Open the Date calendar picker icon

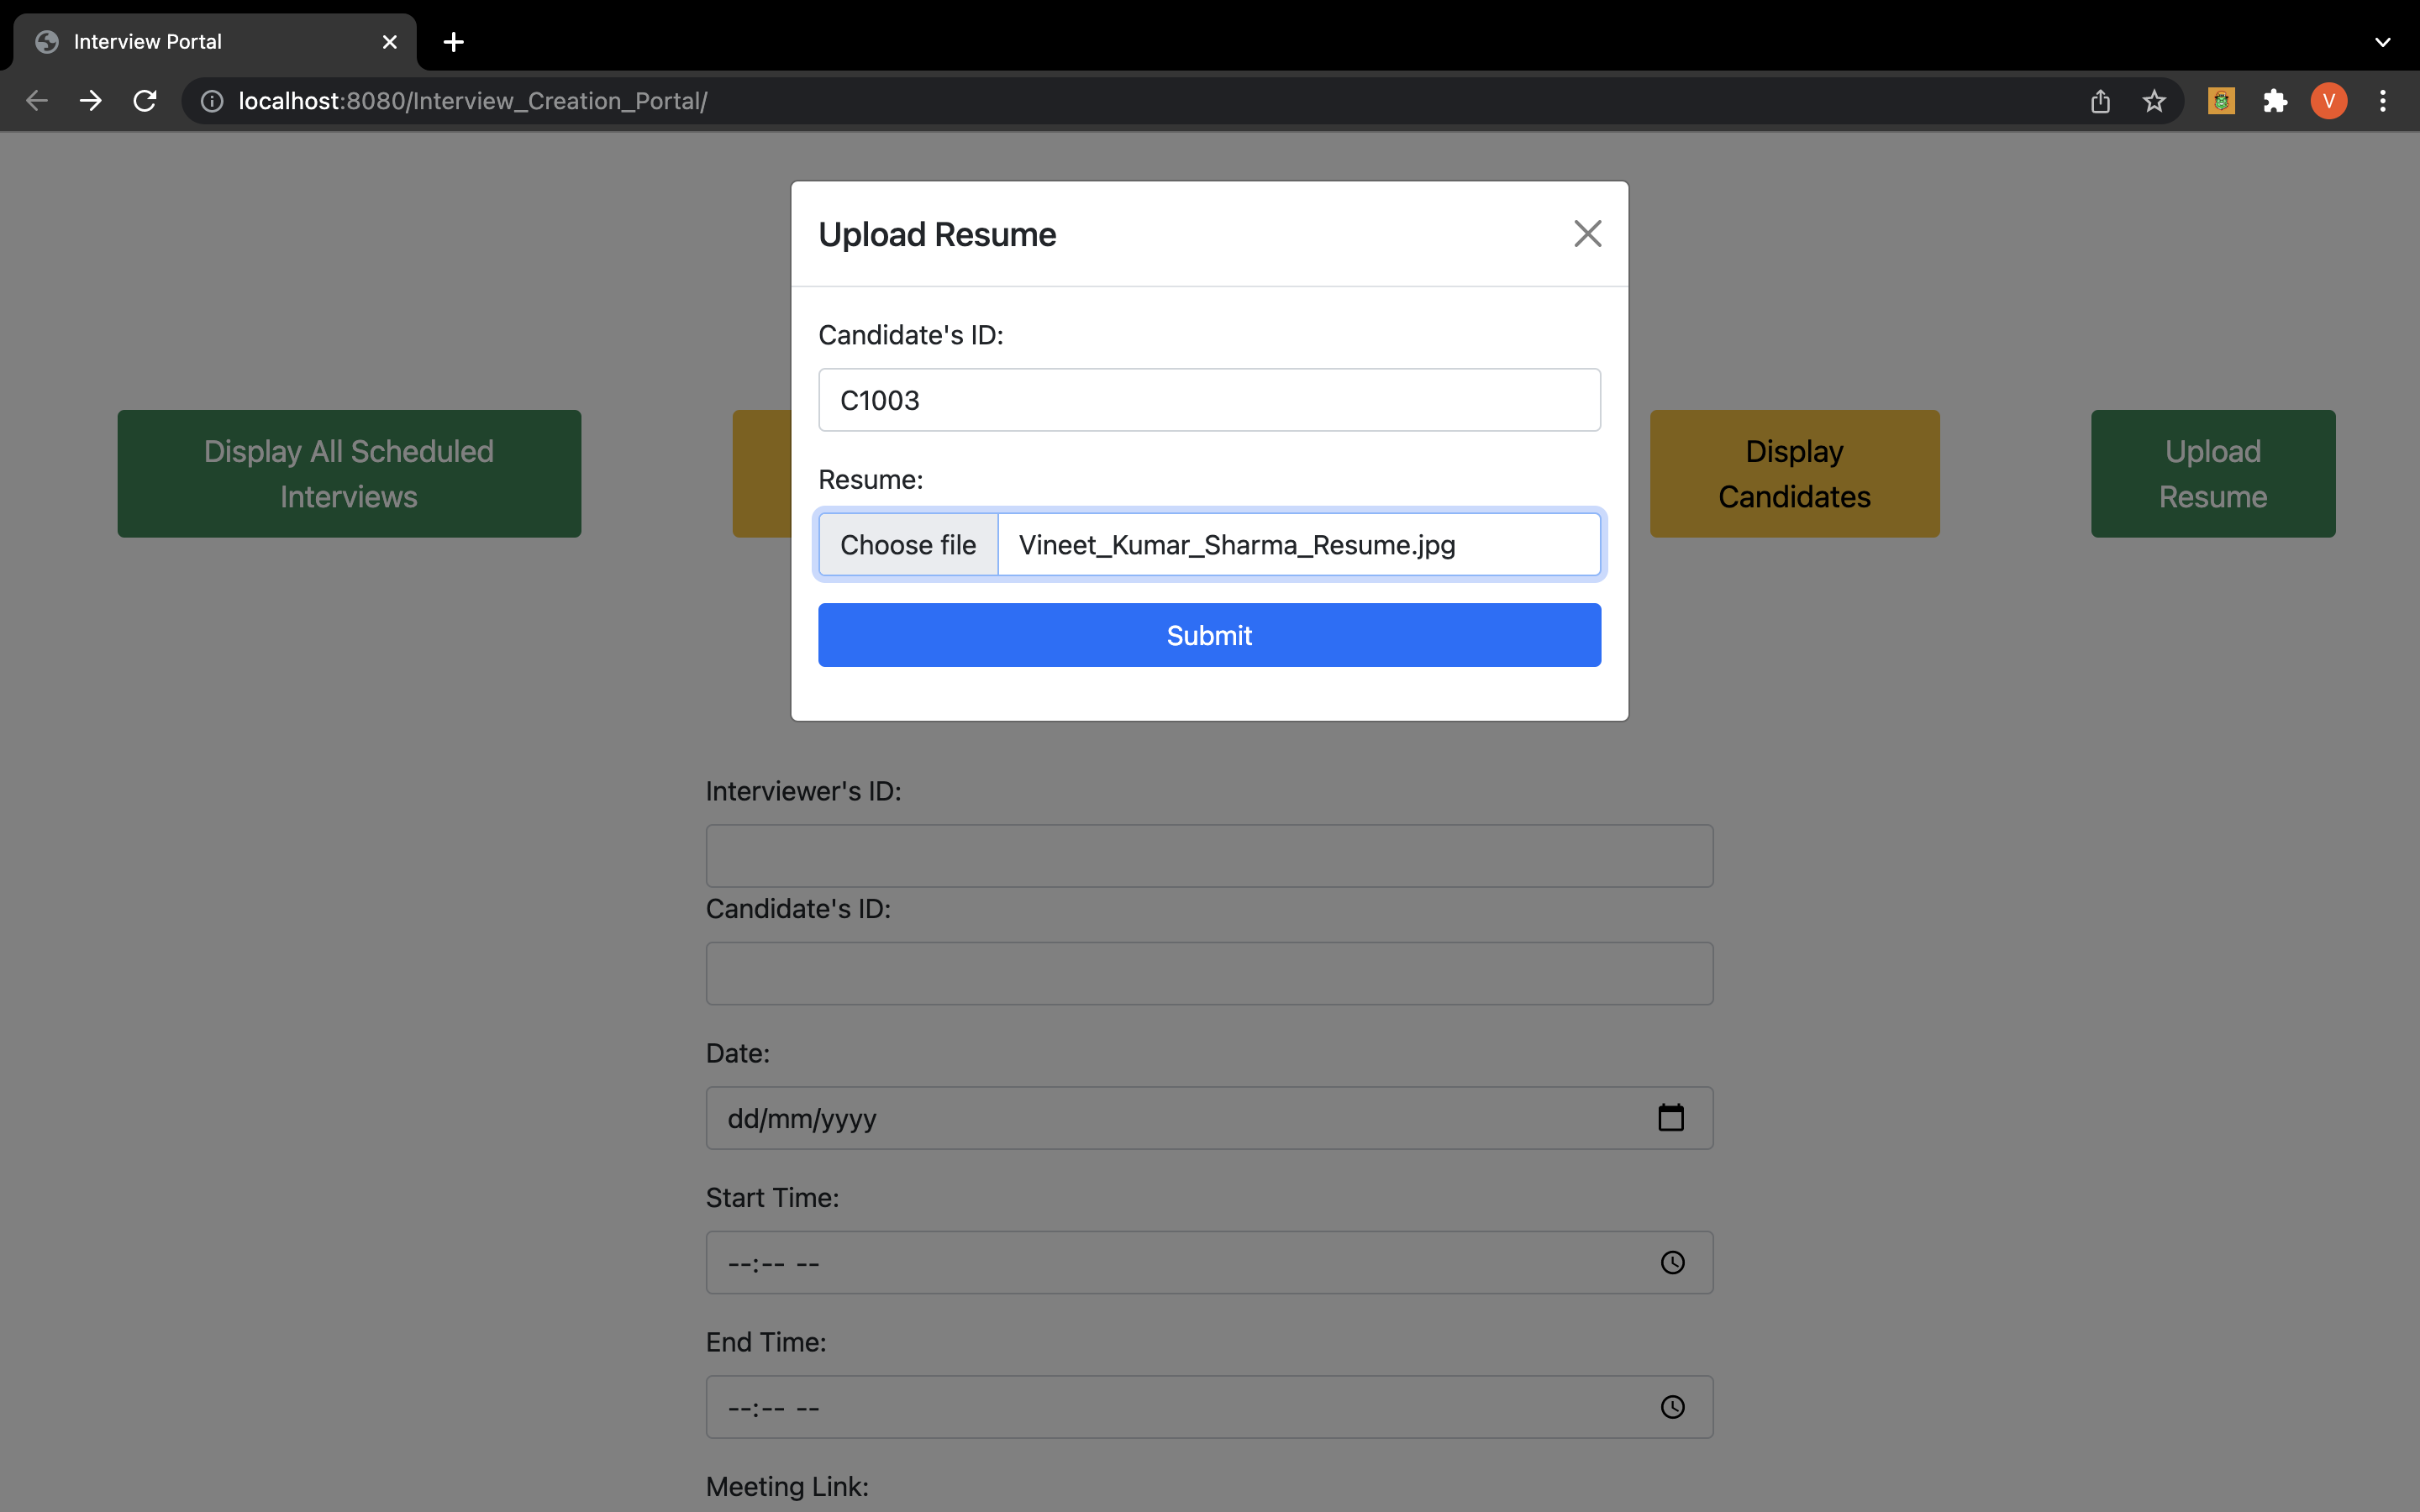tap(1671, 1118)
